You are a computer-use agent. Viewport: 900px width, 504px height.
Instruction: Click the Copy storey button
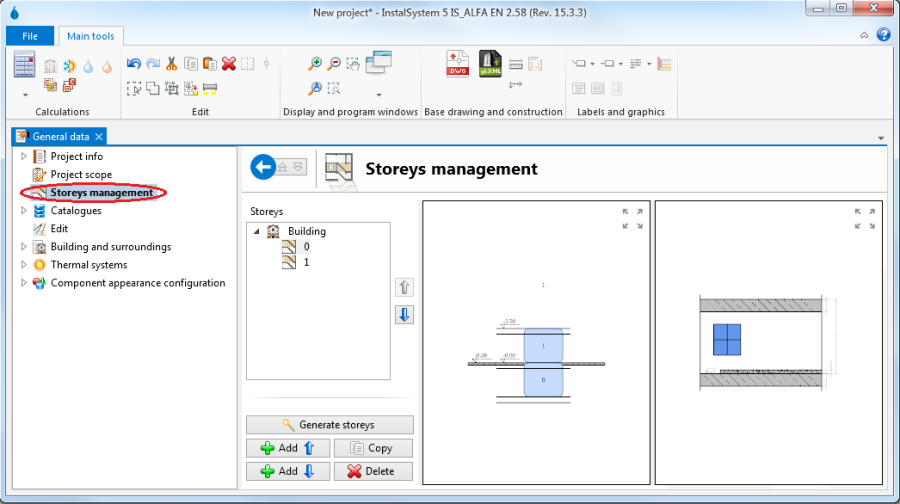[373, 448]
